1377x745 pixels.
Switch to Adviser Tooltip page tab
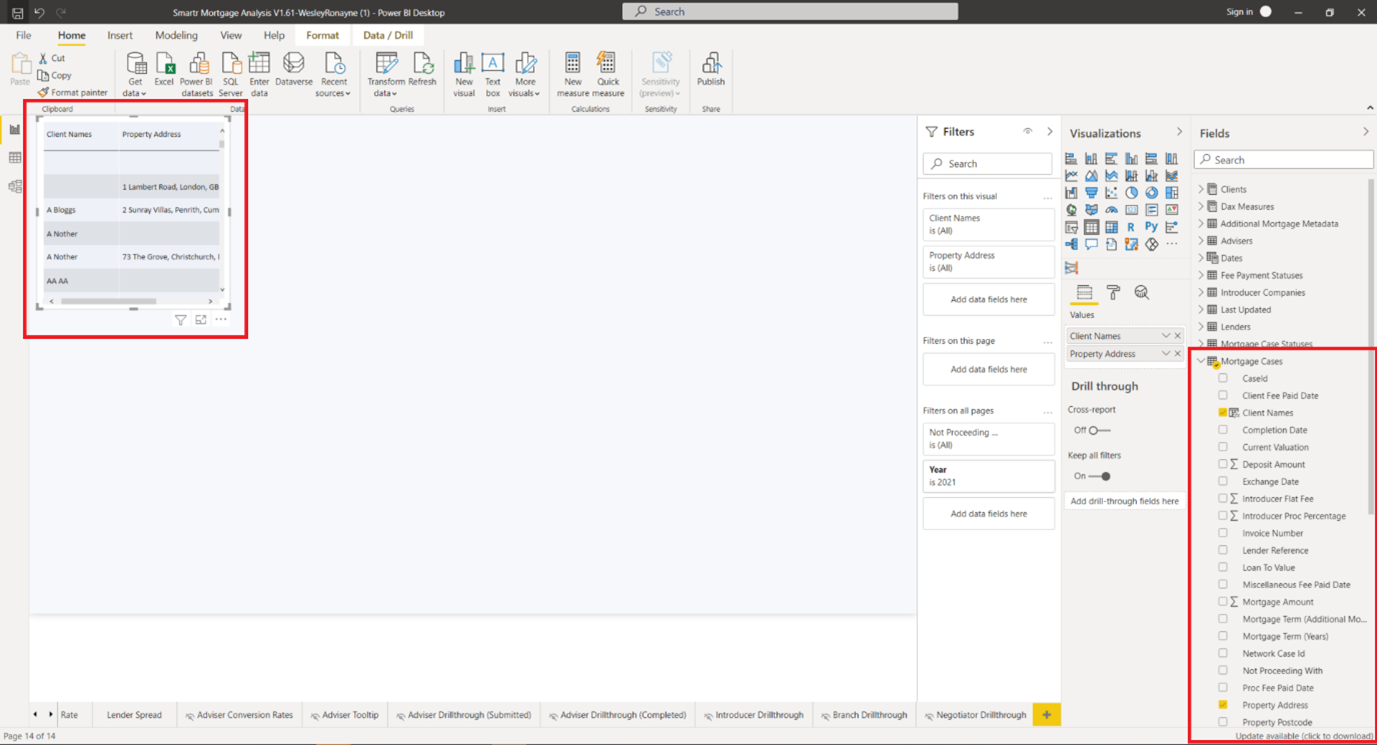click(x=344, y=715)
